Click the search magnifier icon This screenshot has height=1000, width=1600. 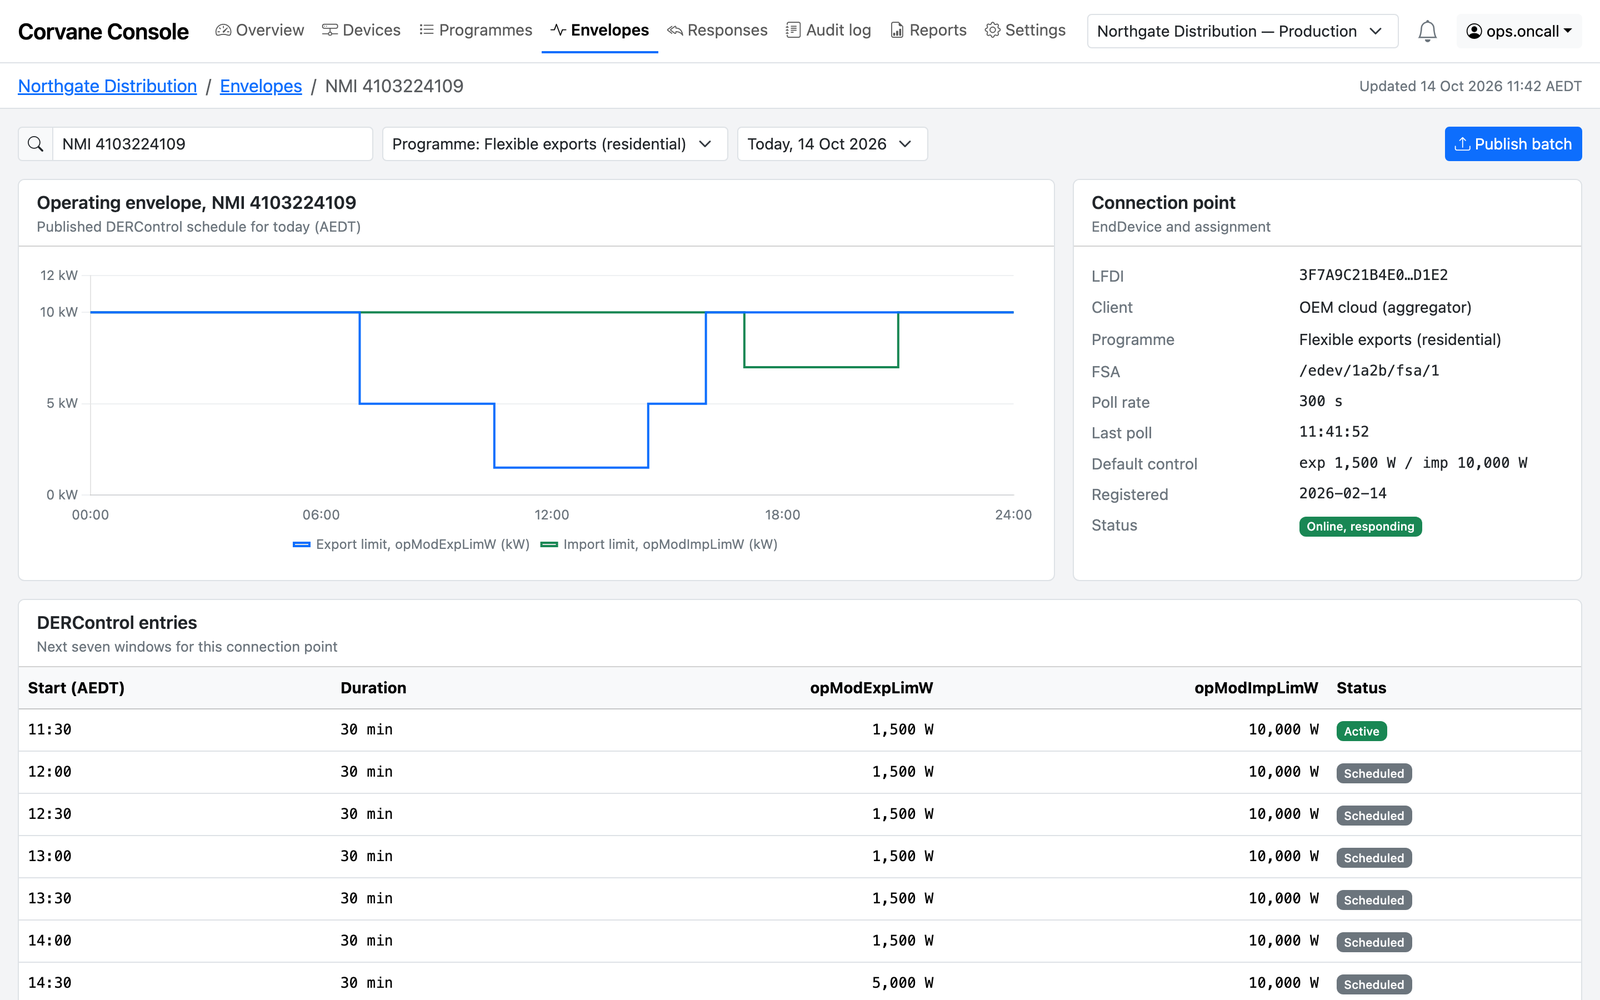[36, 144]
